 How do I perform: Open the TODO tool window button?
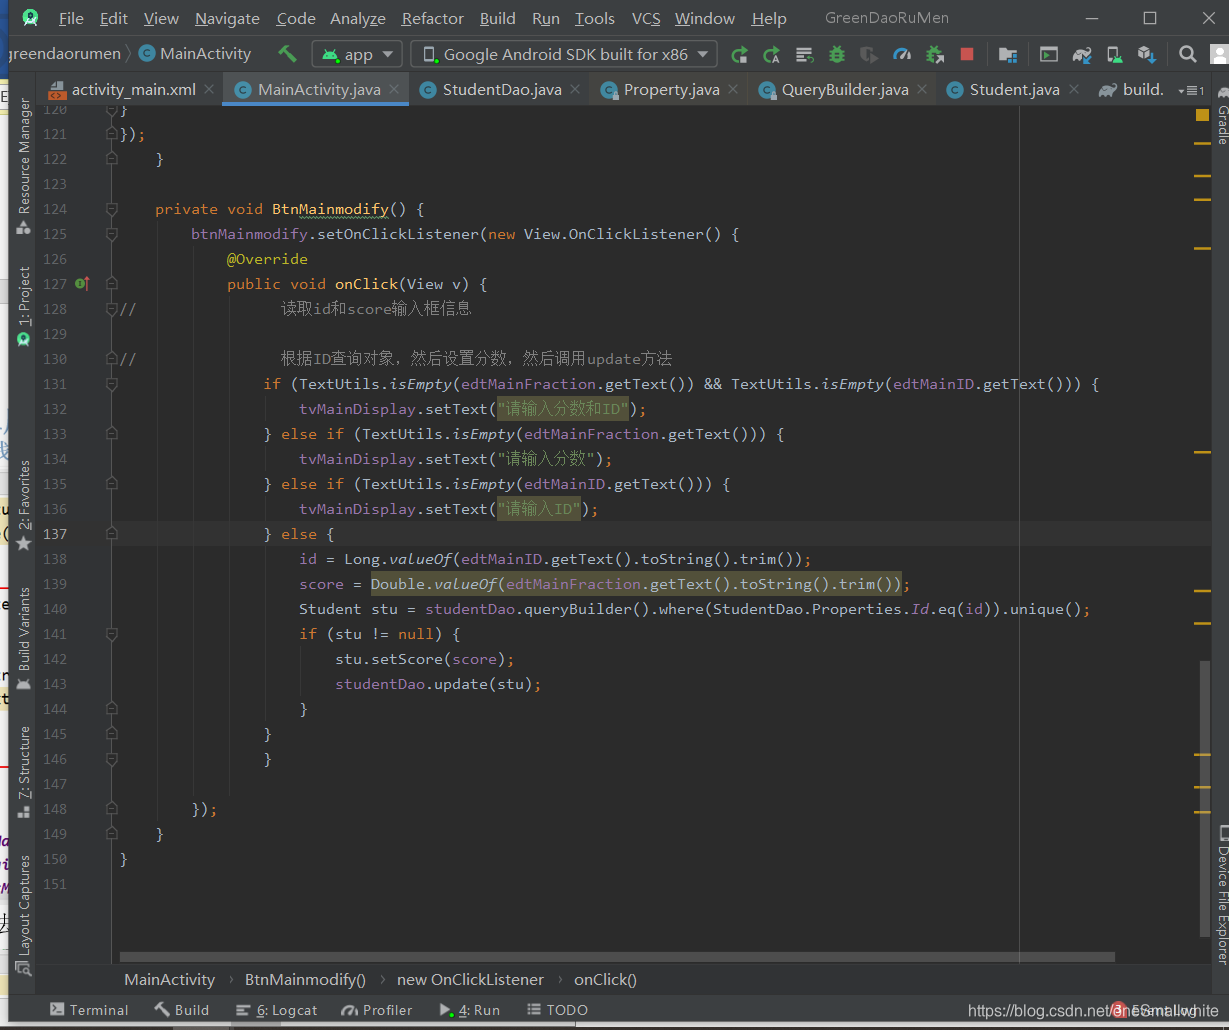point(557,1010)
